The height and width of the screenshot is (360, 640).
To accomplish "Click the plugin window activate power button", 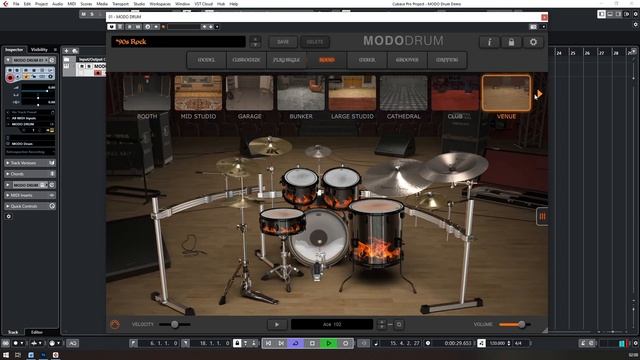I will 111,27.
